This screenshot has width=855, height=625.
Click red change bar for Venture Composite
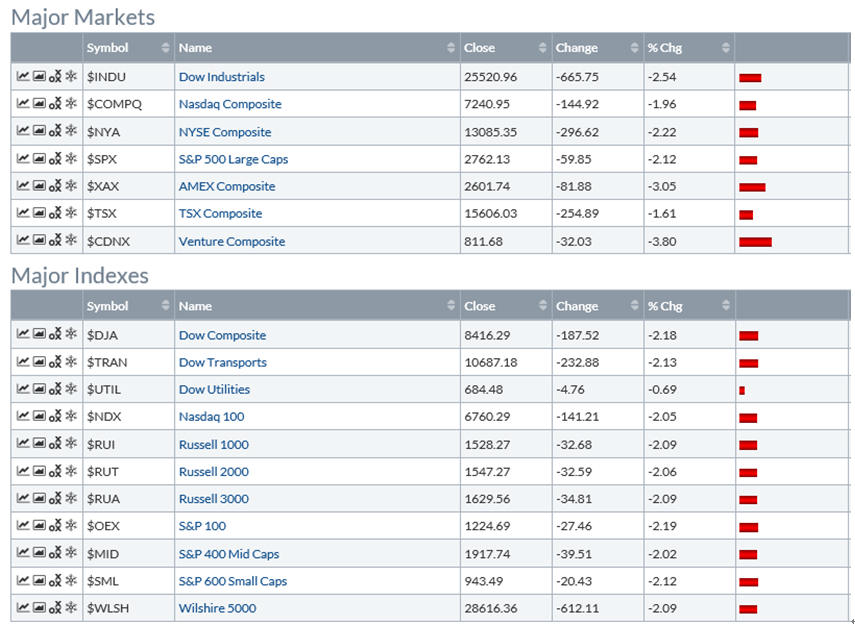755,241
